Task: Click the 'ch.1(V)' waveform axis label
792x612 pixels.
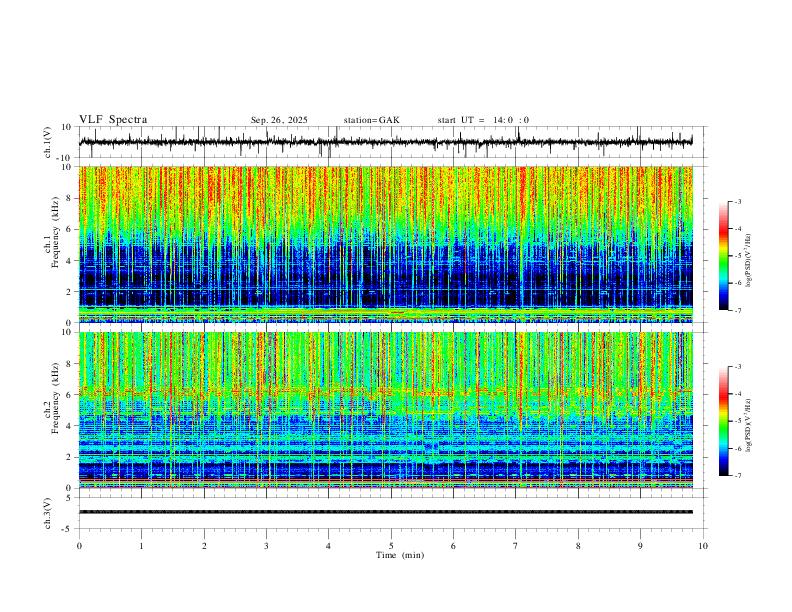Action: click(x=48, y=142)
